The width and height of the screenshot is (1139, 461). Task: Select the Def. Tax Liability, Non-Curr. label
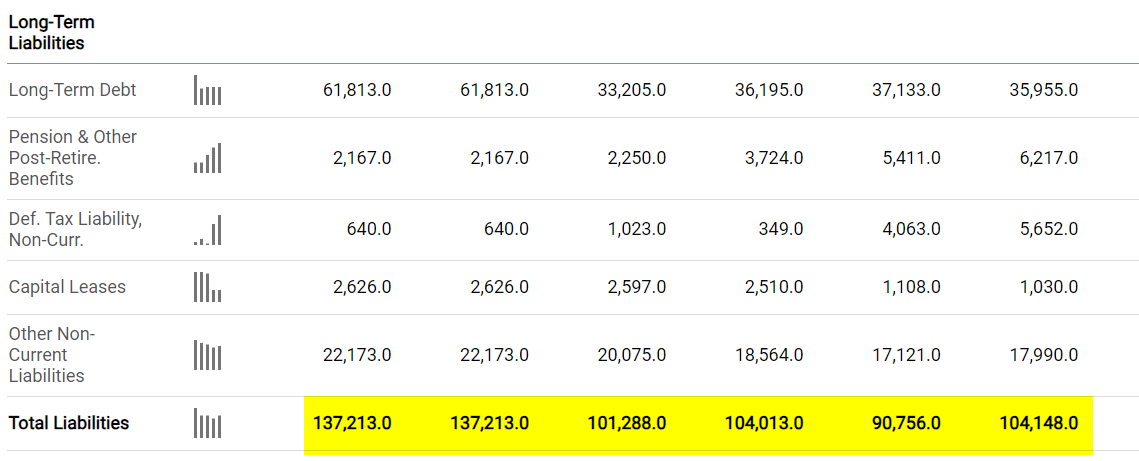[75, 229]
